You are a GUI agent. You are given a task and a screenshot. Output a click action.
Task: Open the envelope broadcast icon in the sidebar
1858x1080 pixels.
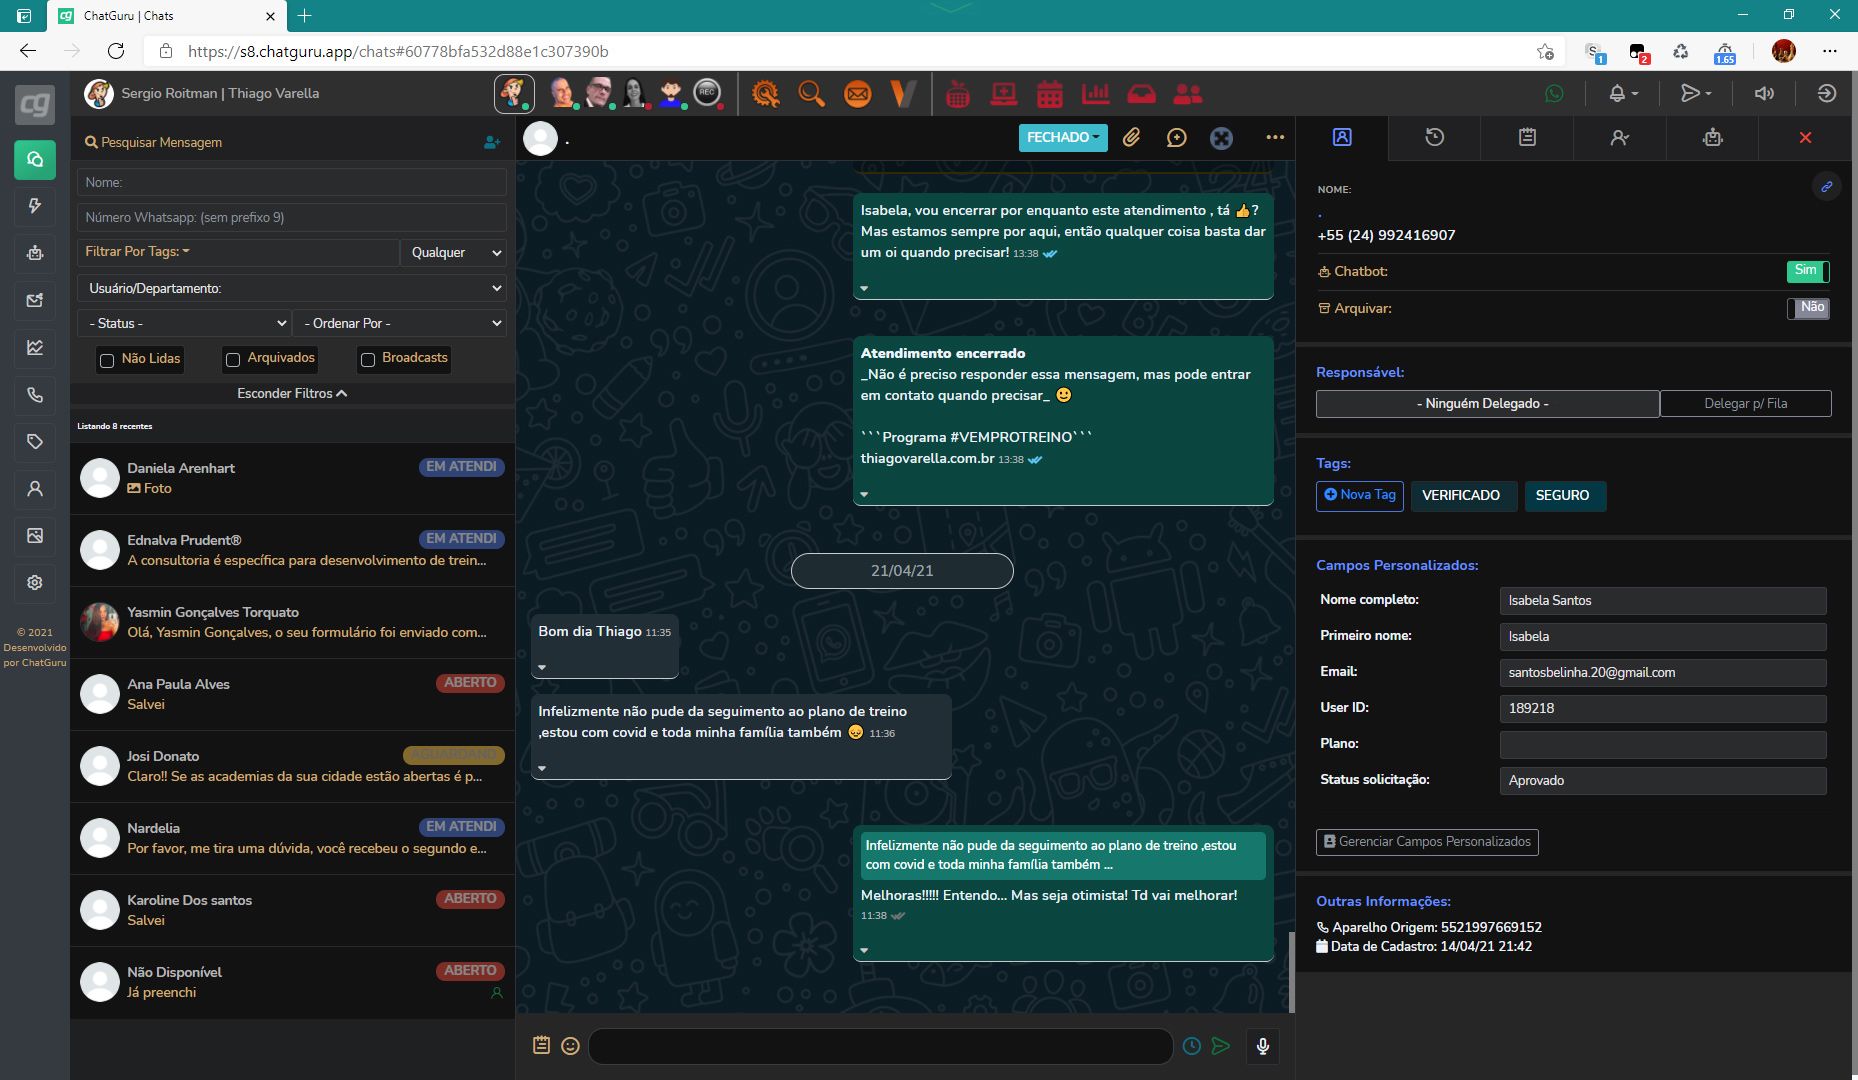[x=35, y=300]
